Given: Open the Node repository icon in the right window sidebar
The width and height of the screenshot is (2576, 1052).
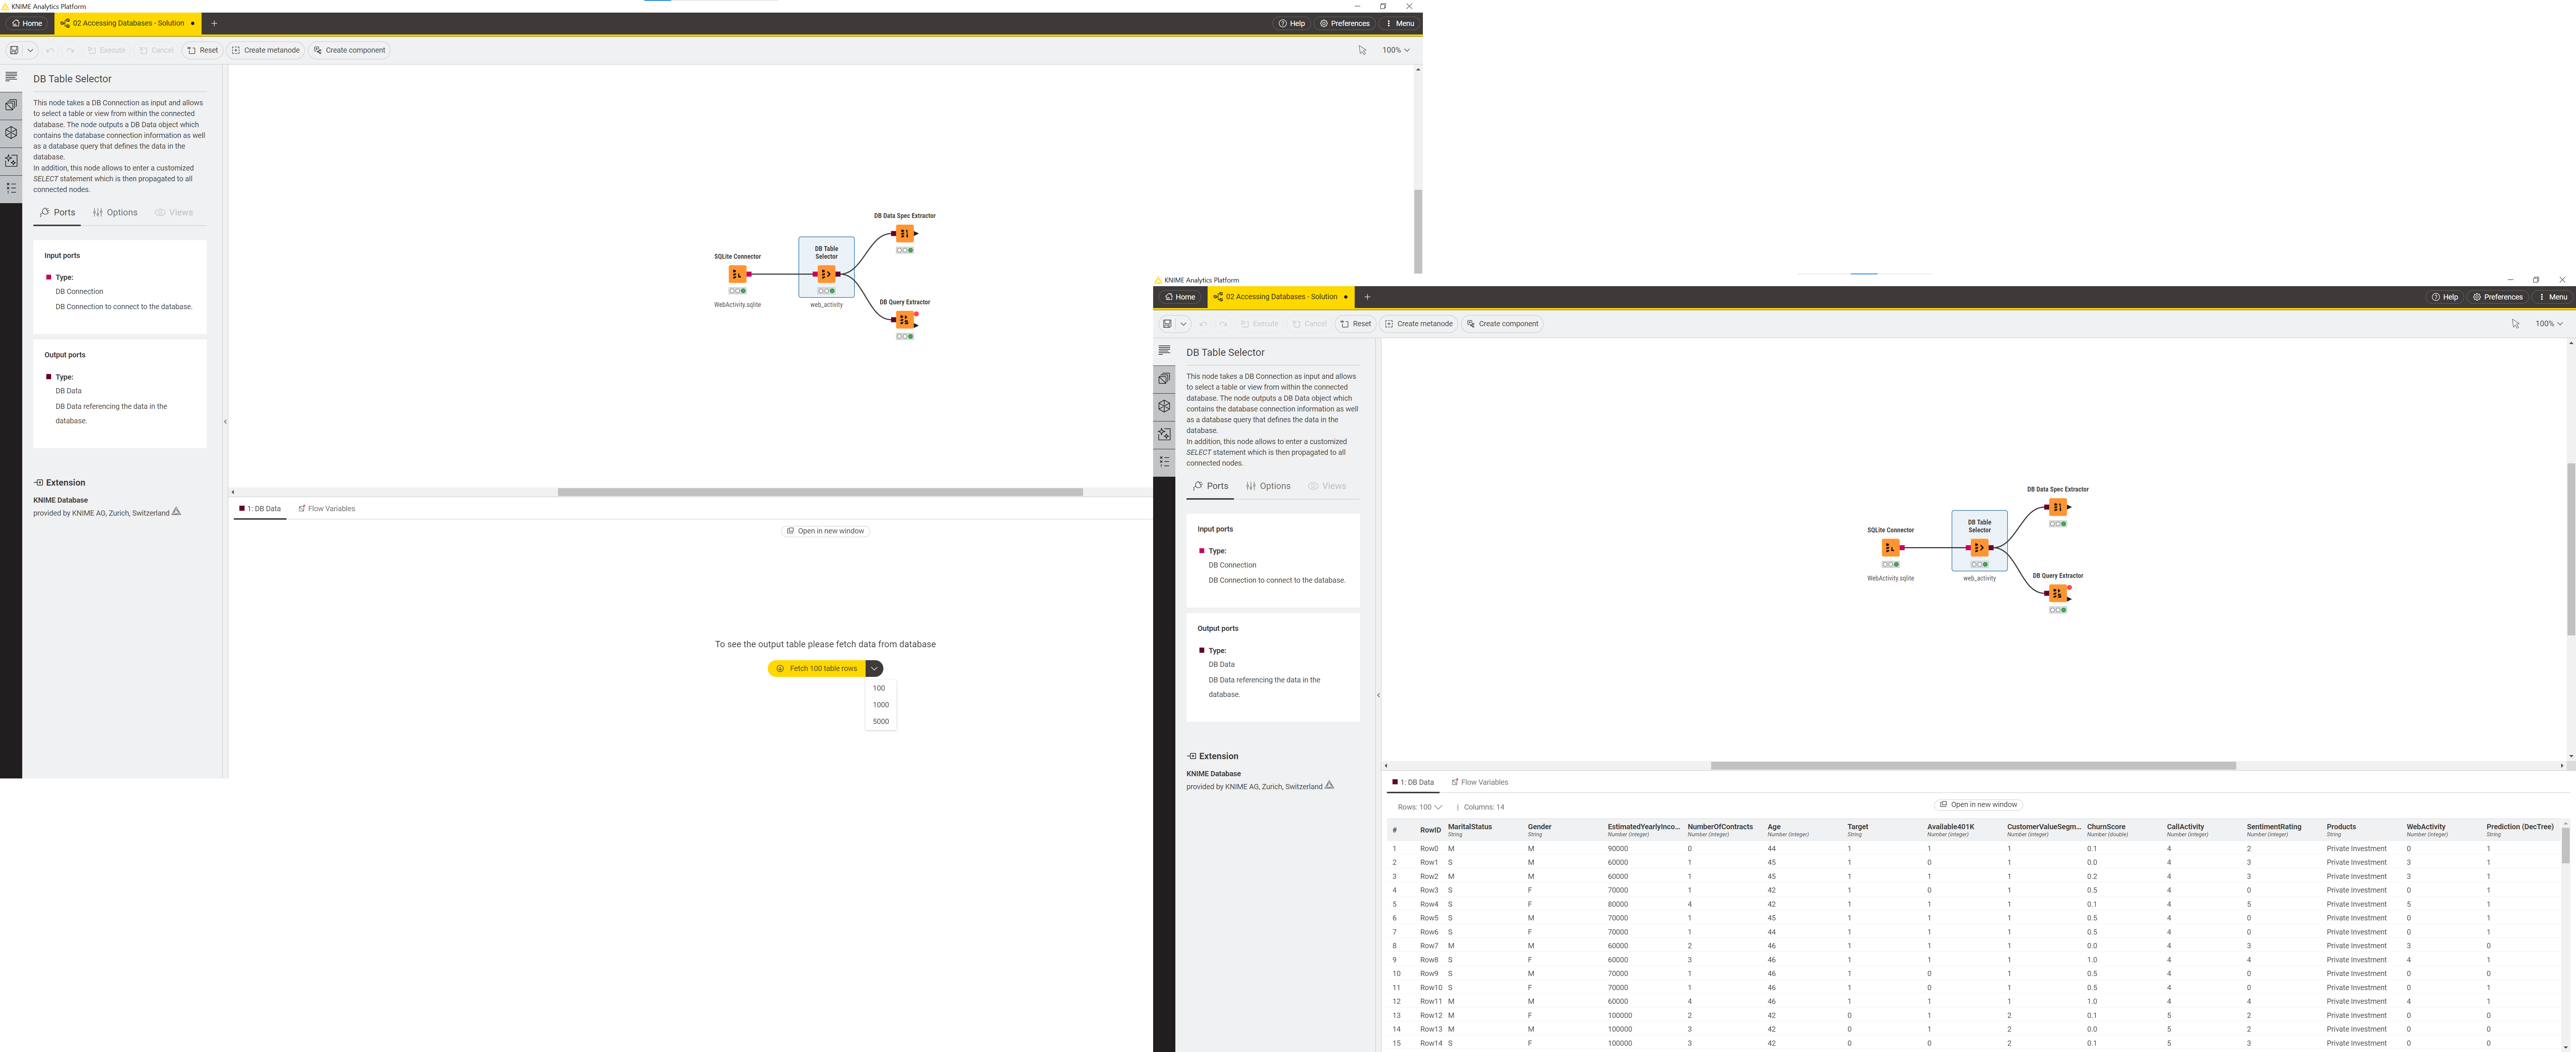Looking at the screenshot, I should (x=1164, y=379).
